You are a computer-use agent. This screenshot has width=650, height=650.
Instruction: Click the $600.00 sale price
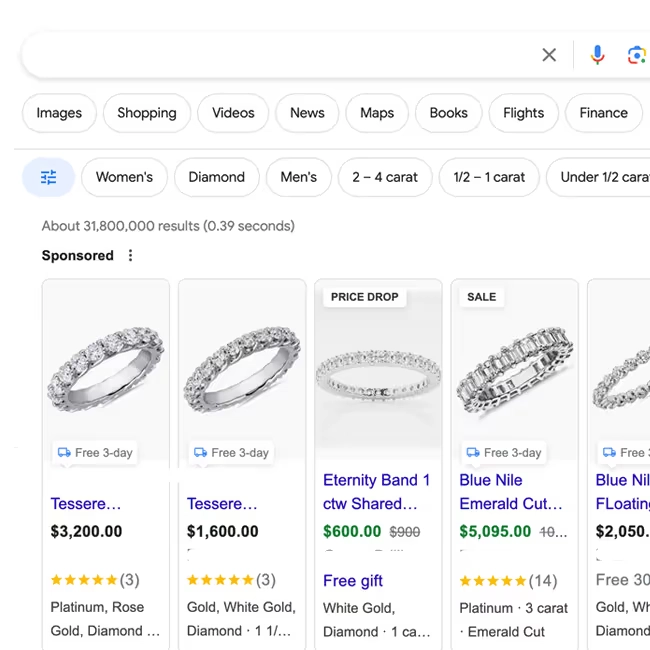click(x=352, y=531)
